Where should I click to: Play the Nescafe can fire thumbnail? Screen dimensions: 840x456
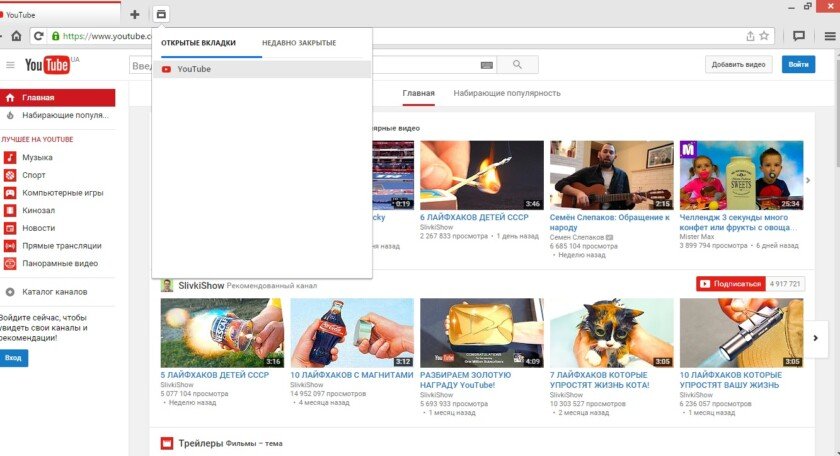[x=222, y=333]
